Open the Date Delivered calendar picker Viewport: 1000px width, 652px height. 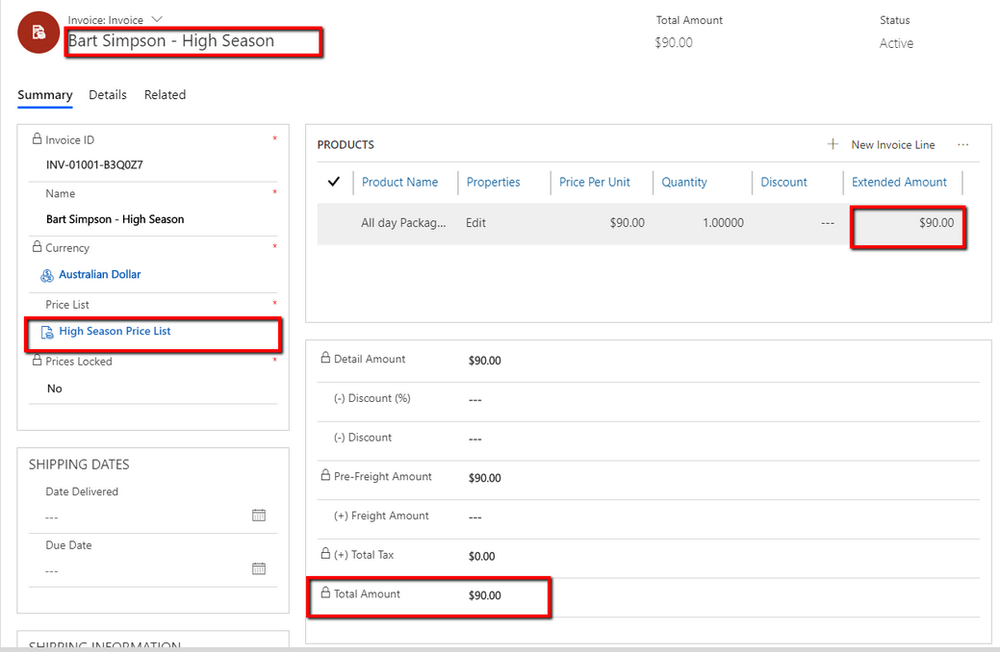(259, 515)
